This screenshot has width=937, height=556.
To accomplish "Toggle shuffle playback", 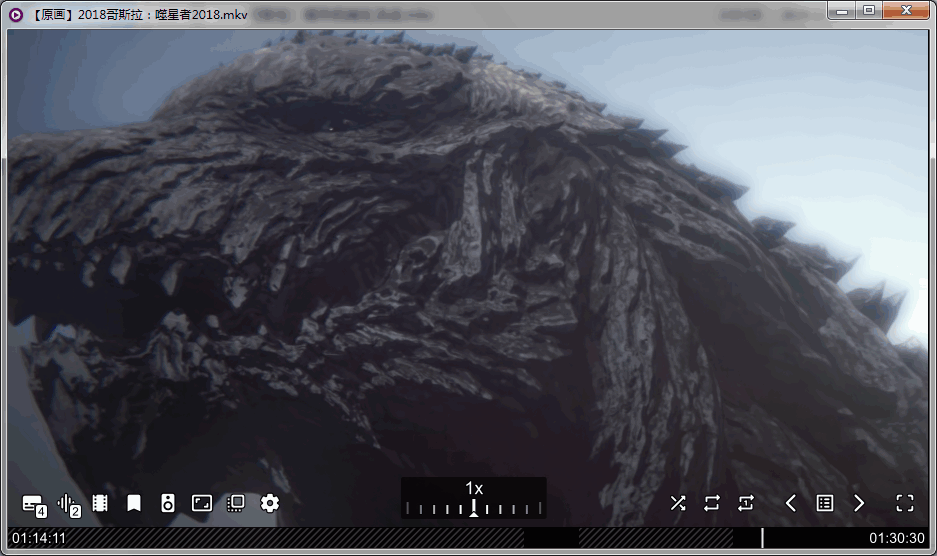I will tap(678, 503).
